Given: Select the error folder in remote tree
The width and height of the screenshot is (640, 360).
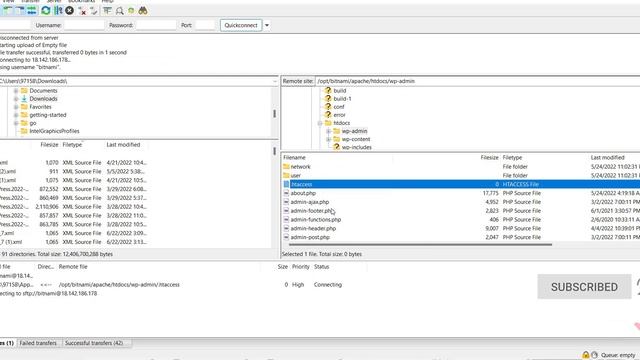Looking at the screenshot, I should [x=339, y=115].
